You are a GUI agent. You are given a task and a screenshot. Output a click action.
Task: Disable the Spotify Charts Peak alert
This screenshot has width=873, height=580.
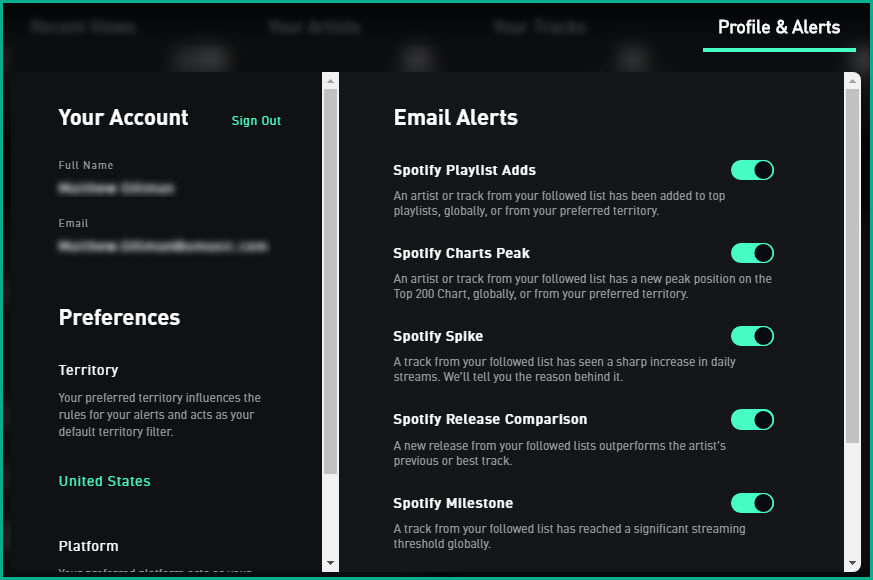(752, 253)
